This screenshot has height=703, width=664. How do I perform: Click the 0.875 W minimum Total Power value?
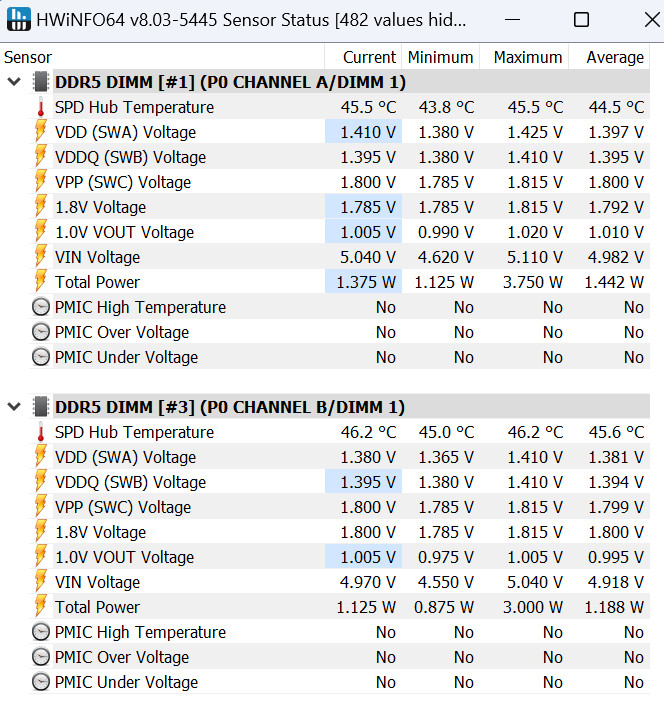coord(444,608)
